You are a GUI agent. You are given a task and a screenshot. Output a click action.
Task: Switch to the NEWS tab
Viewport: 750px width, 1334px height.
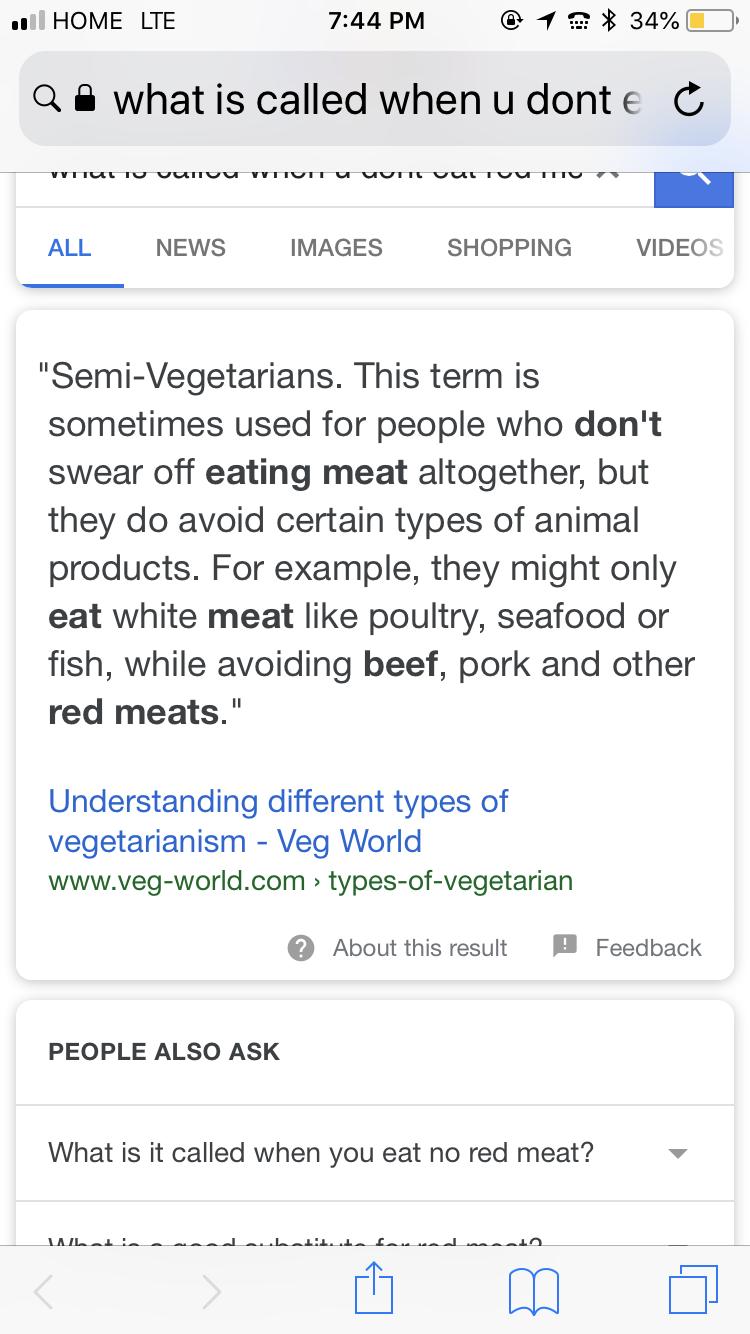point(191,248)
